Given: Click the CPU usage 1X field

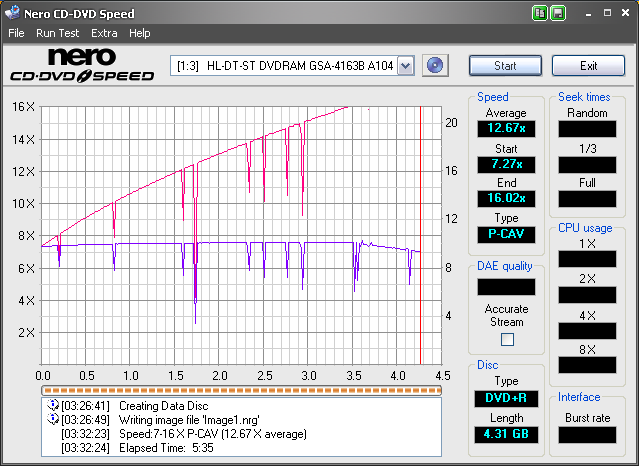Looking at the screenshot, I should click(587, 259).
